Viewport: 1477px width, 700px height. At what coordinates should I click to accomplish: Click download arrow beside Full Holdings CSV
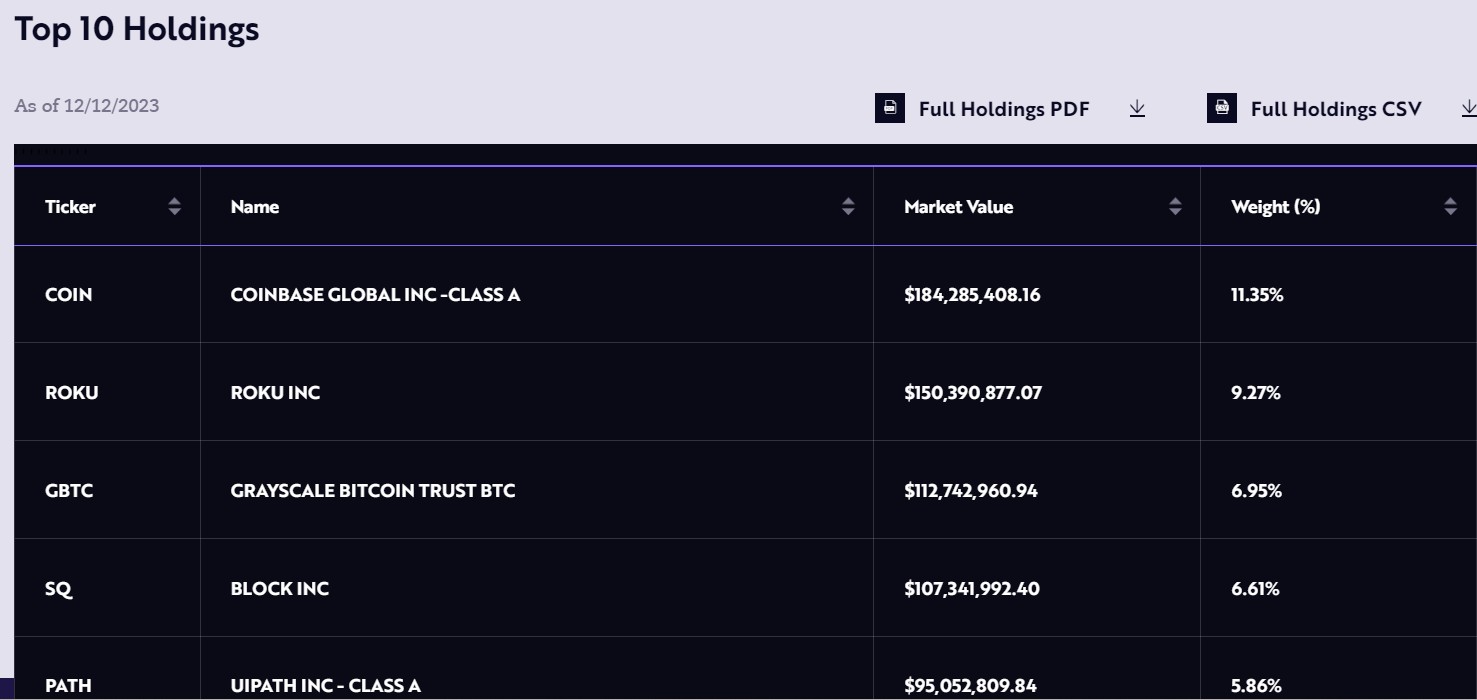point(1468,108)
